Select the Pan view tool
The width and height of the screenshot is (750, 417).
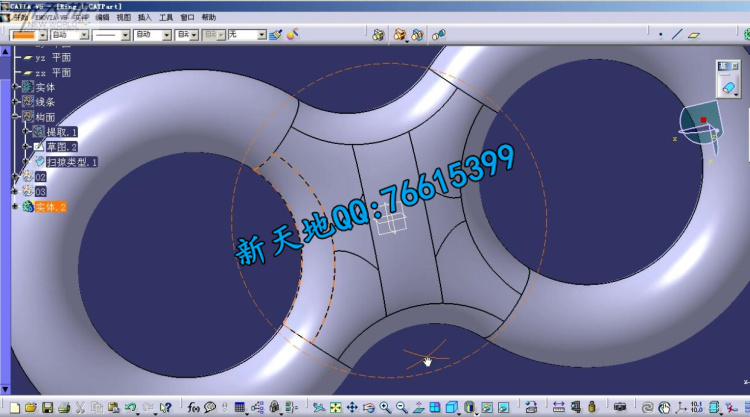coord(352,407)
